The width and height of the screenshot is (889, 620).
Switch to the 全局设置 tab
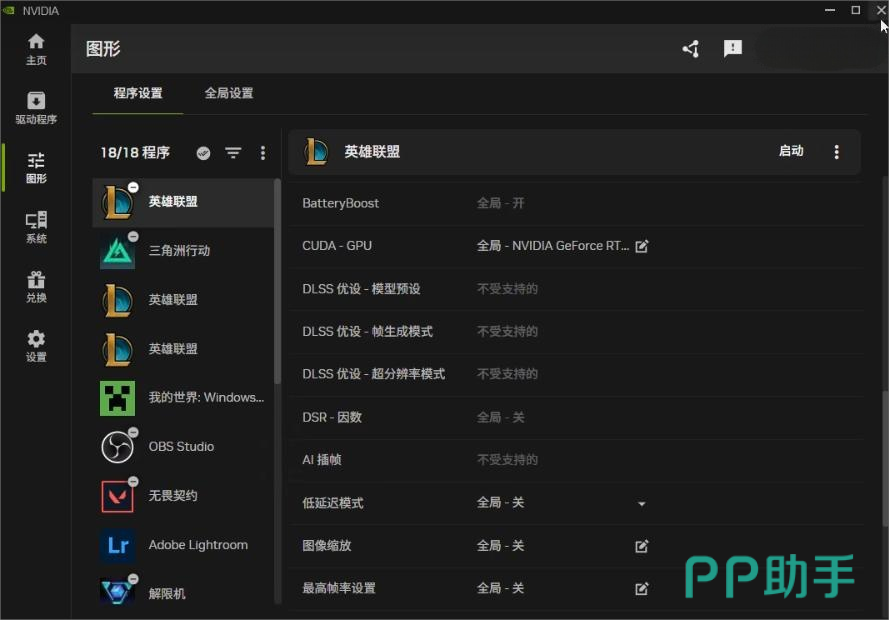point(229,93)
